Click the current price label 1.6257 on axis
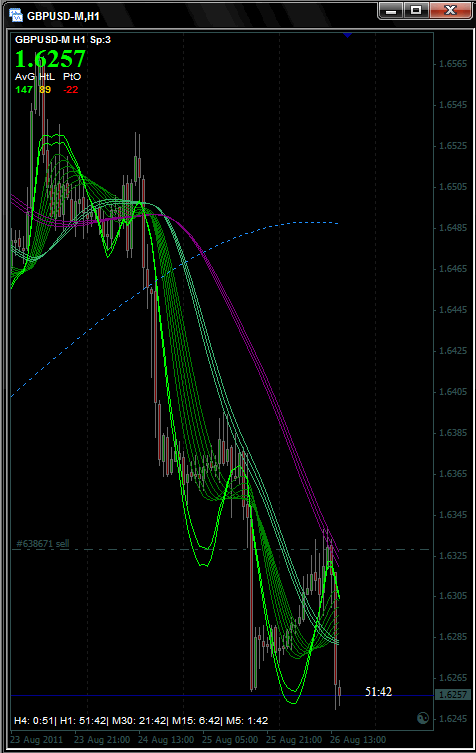Screen dimensions: 476x753 click(x=453, y=695)
